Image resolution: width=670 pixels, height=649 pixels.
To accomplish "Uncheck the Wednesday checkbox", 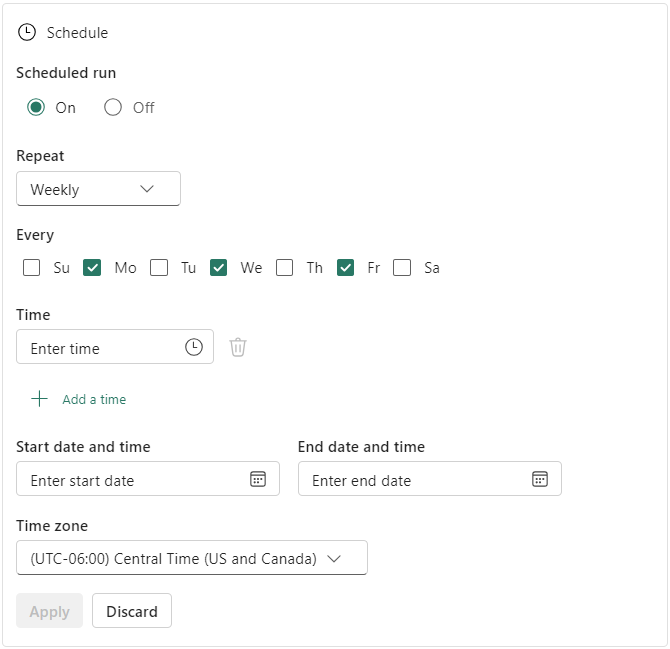I will (x=219, y=268).
